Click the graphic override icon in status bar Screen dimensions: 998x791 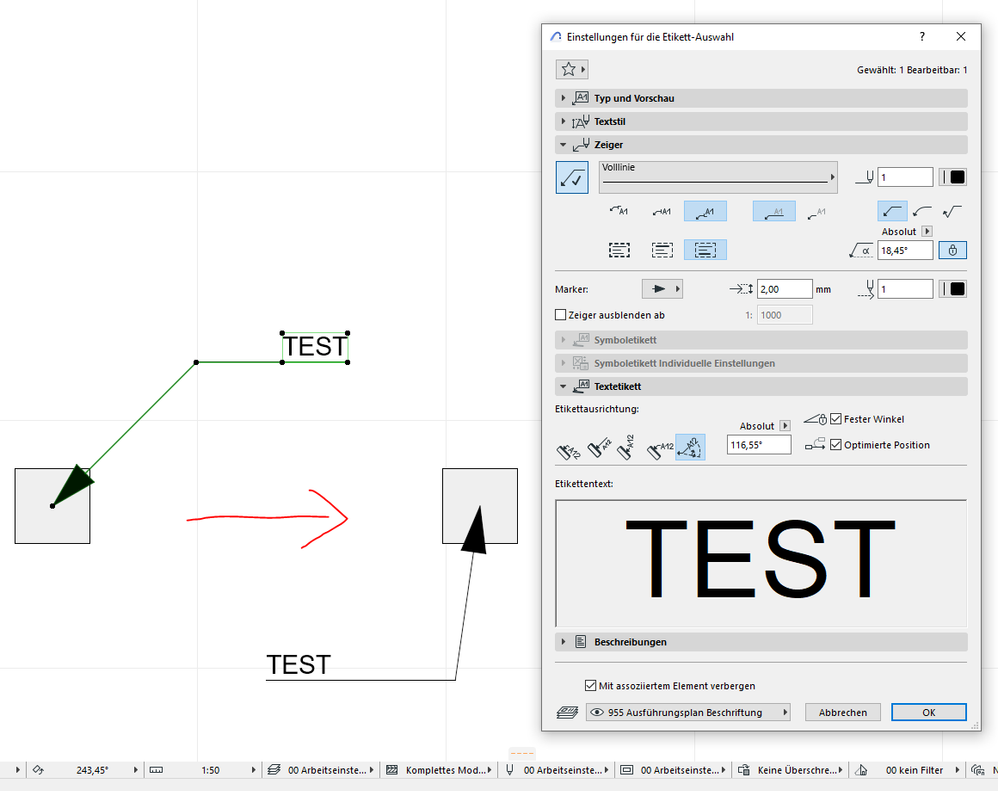pos(743,770)
